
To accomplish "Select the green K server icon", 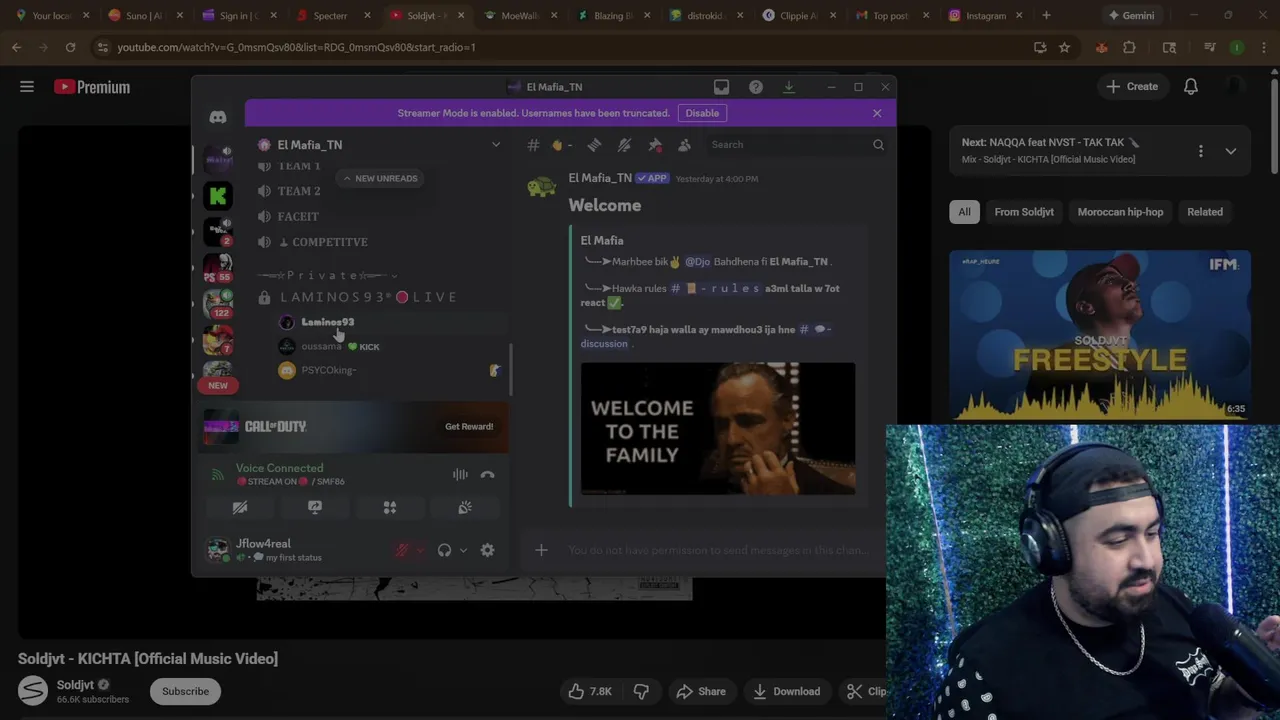I will [x=218, y=196].
